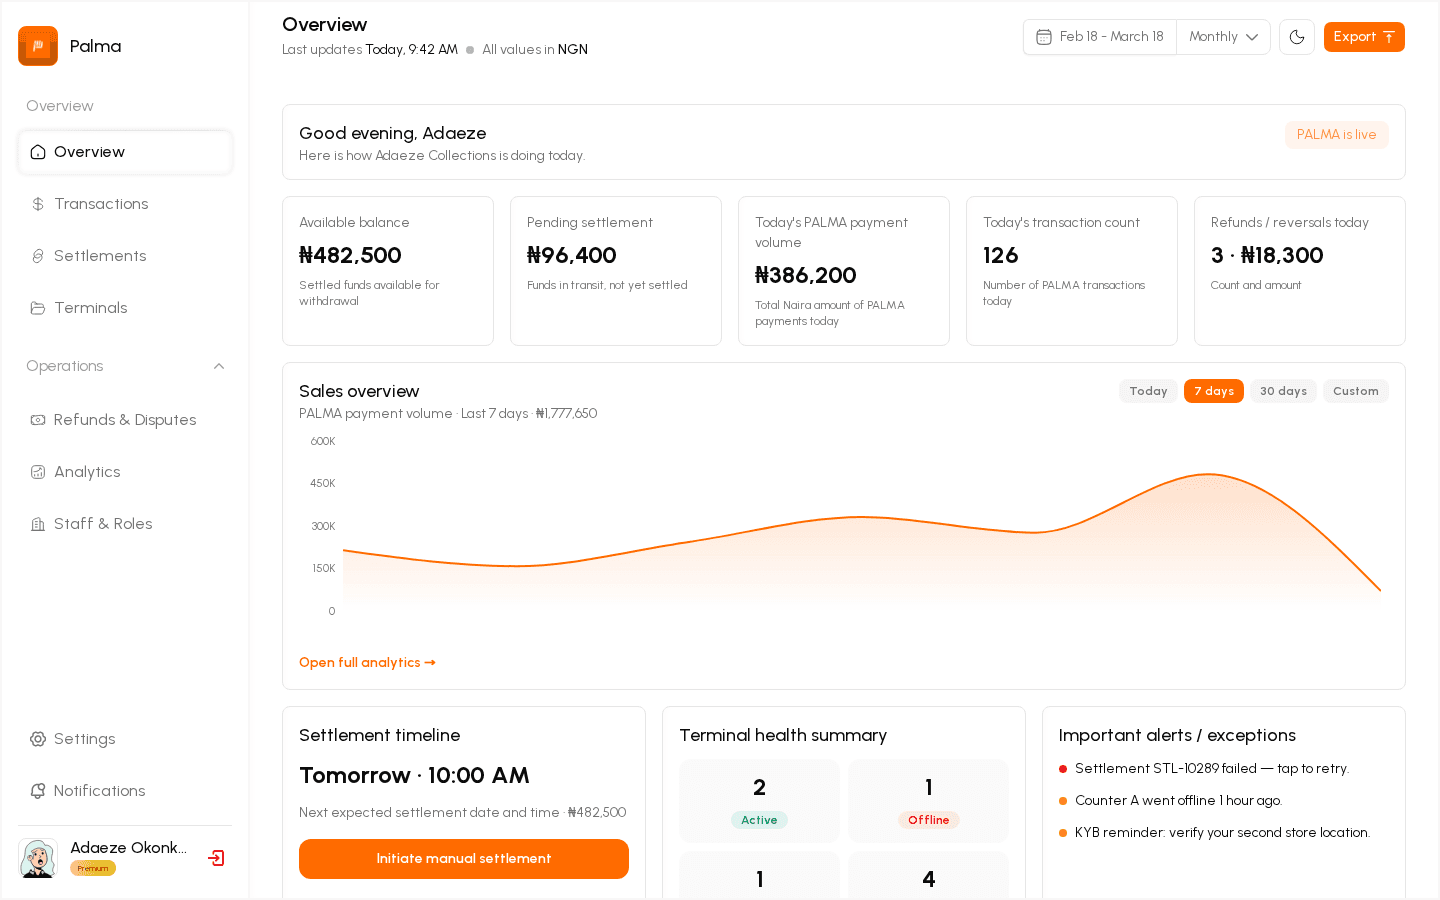The image size is (1440, 900).
Task: Click the Notifications bell icon
Action: [38, 791]
